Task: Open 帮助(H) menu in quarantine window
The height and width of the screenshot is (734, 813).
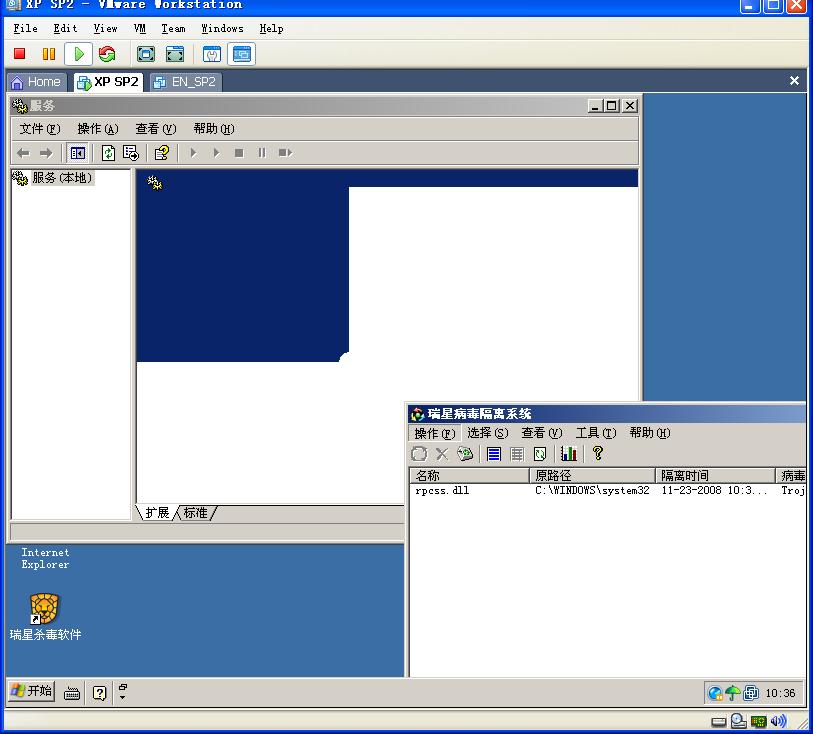Action: [650, 433]
